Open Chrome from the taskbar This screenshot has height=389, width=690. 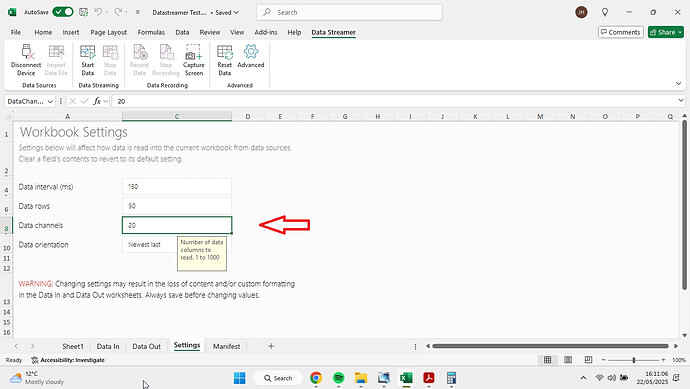(316, 378)
